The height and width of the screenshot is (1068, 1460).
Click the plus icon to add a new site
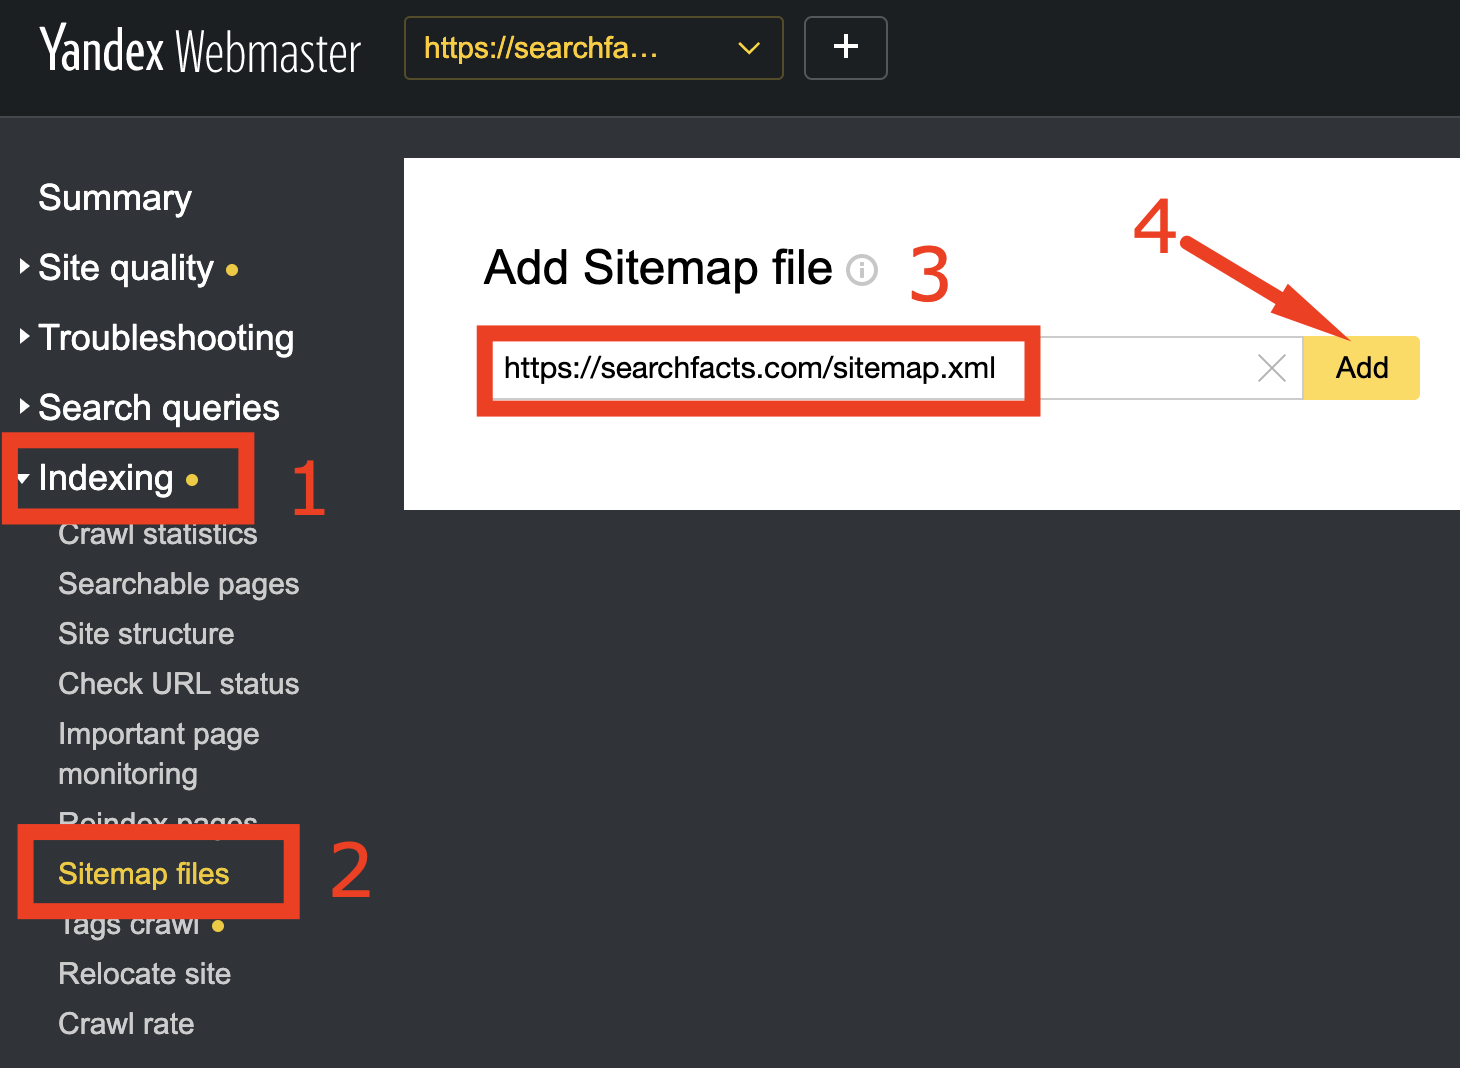tap(845, 47)
